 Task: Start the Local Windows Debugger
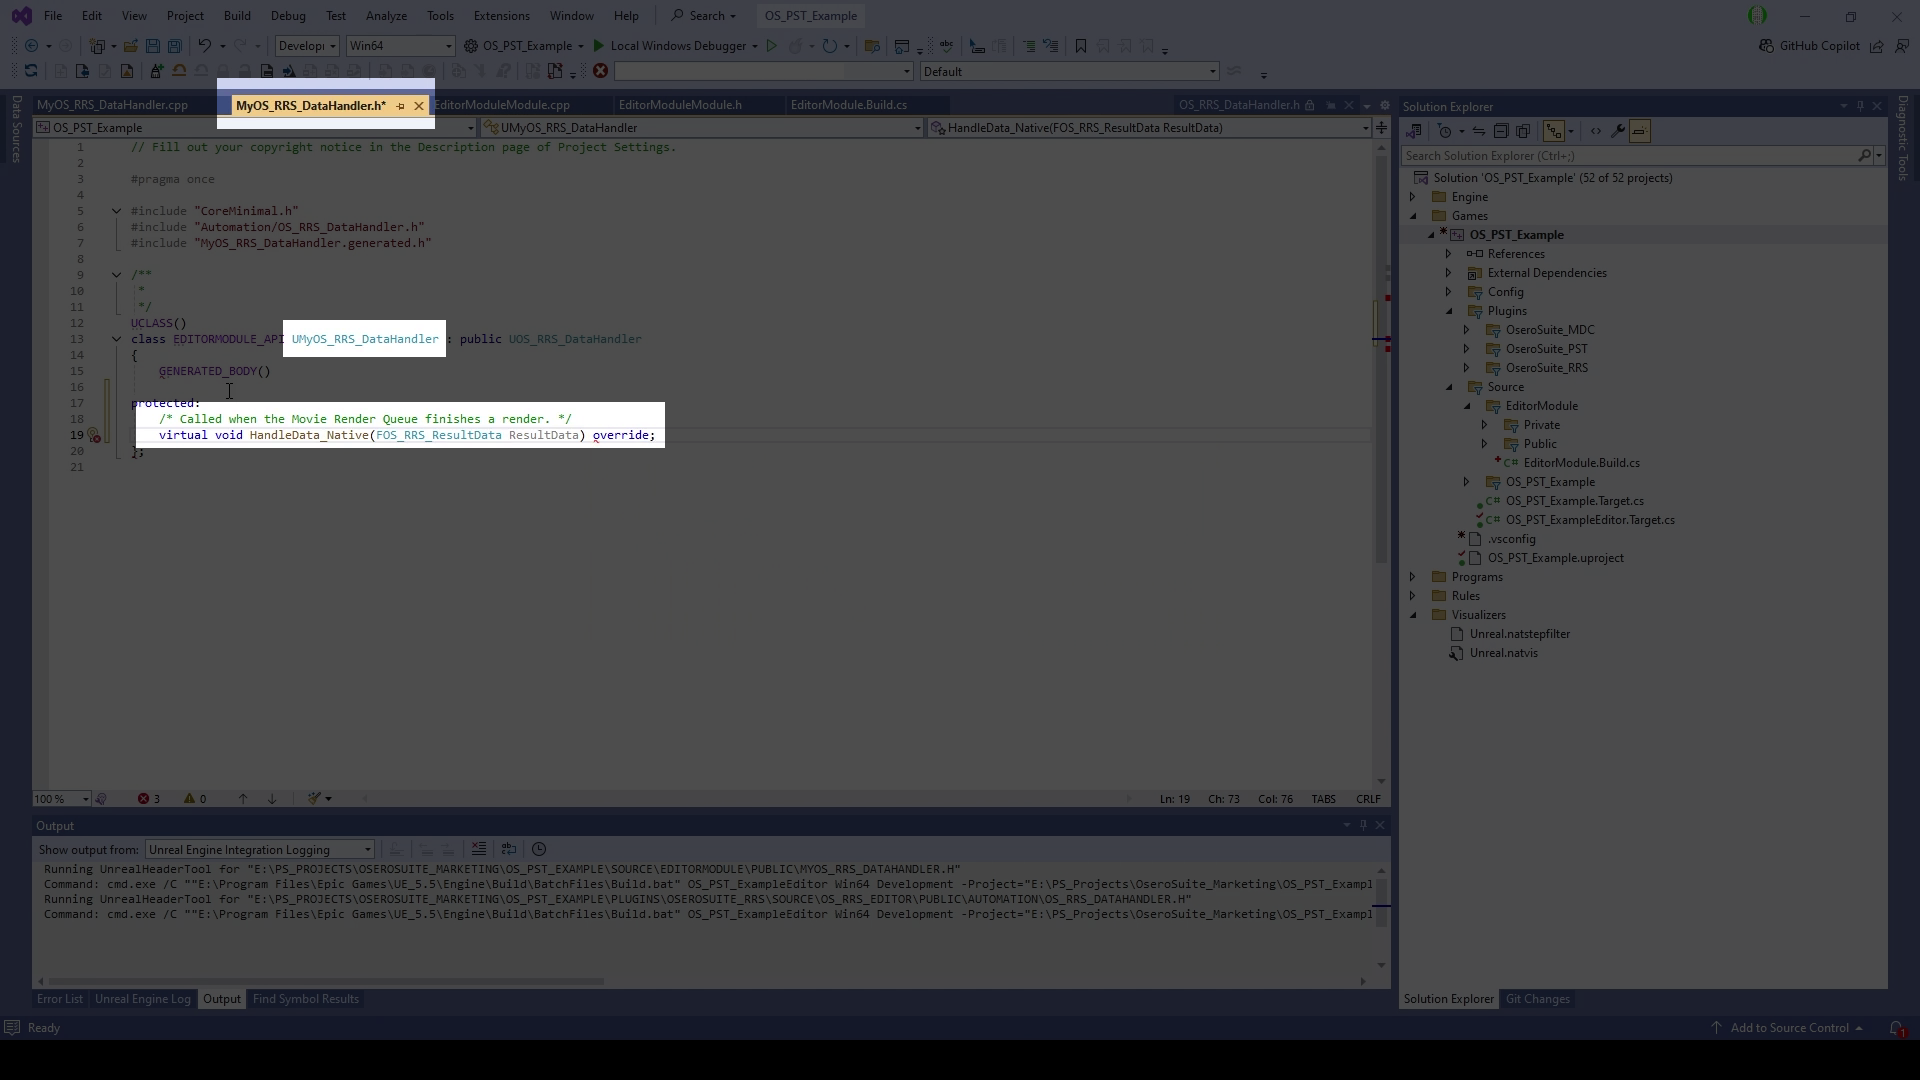675,46
